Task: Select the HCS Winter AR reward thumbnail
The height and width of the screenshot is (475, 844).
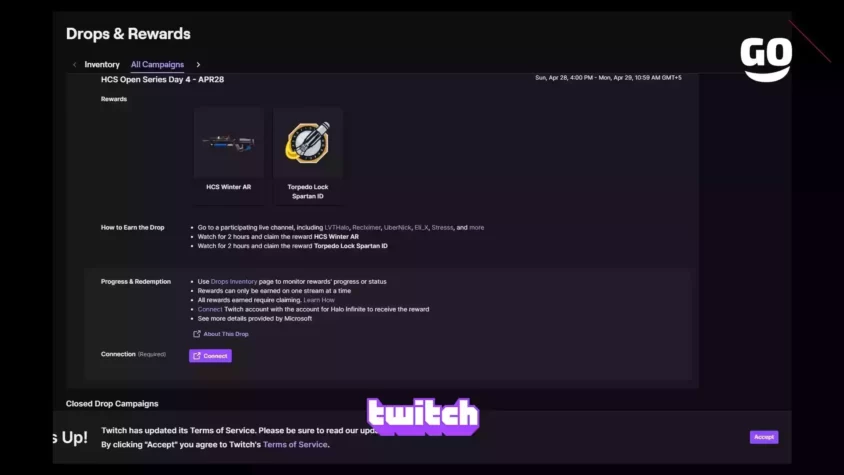Action: click(229, 143)
